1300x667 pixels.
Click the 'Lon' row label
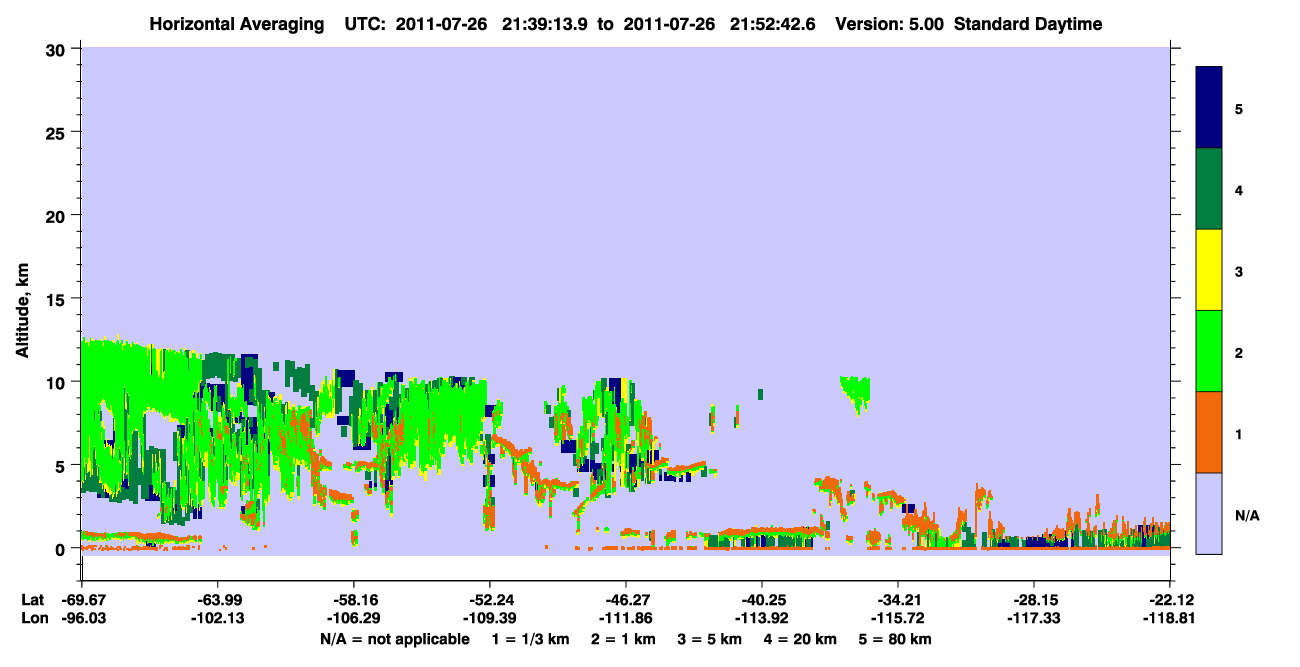[x=33, y=618]
